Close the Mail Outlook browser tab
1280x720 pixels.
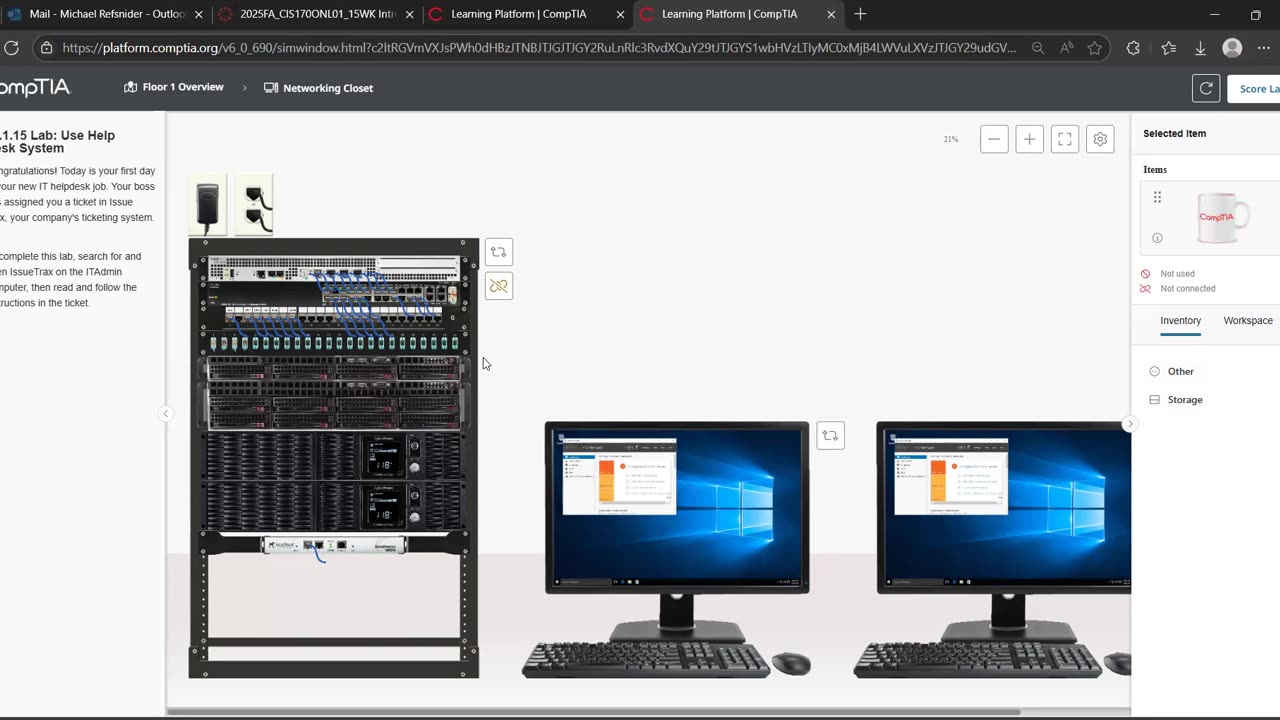pyautogui.click(x=198, y=14)
